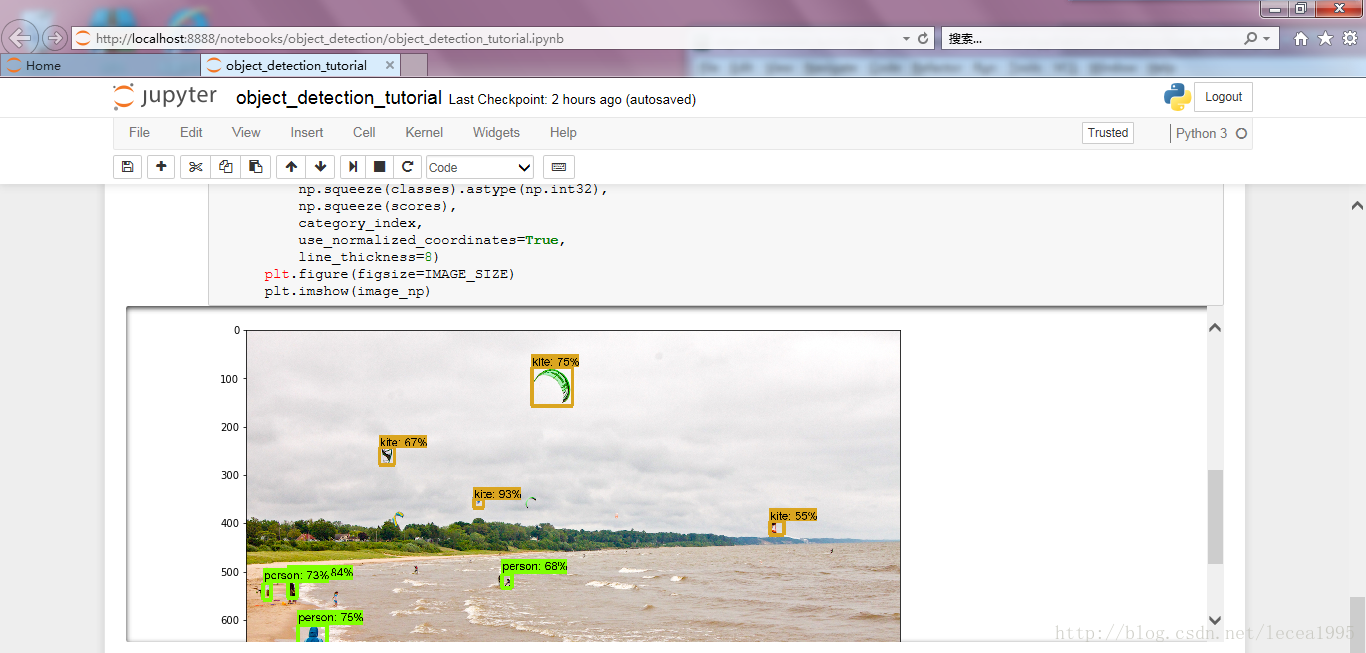The height and width of the screenshot is (653, 1366).
Task: Click page scrollbar up arrow
Action: click(x=1357, y=206)
